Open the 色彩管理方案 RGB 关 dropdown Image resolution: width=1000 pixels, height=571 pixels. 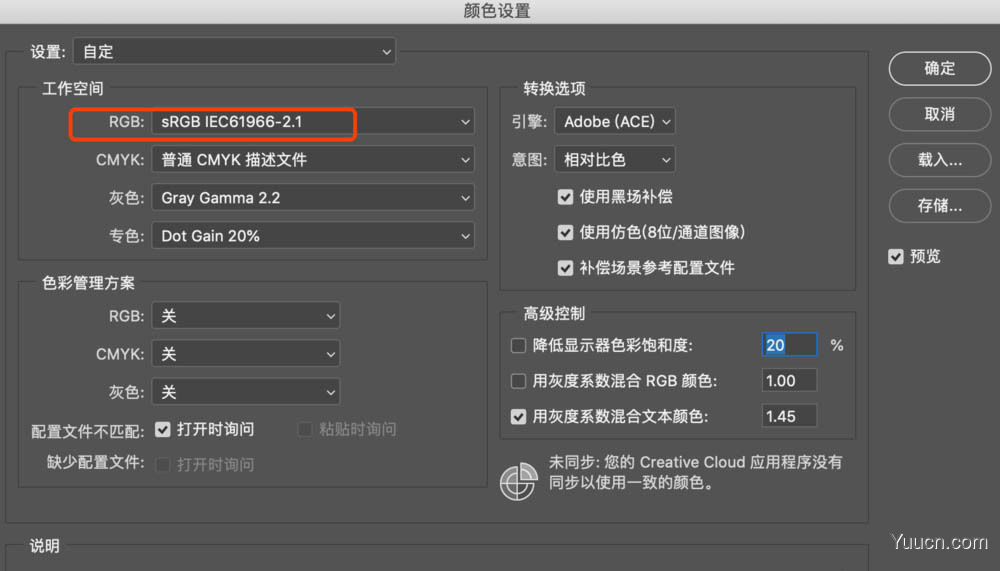[x=246, y=316]
